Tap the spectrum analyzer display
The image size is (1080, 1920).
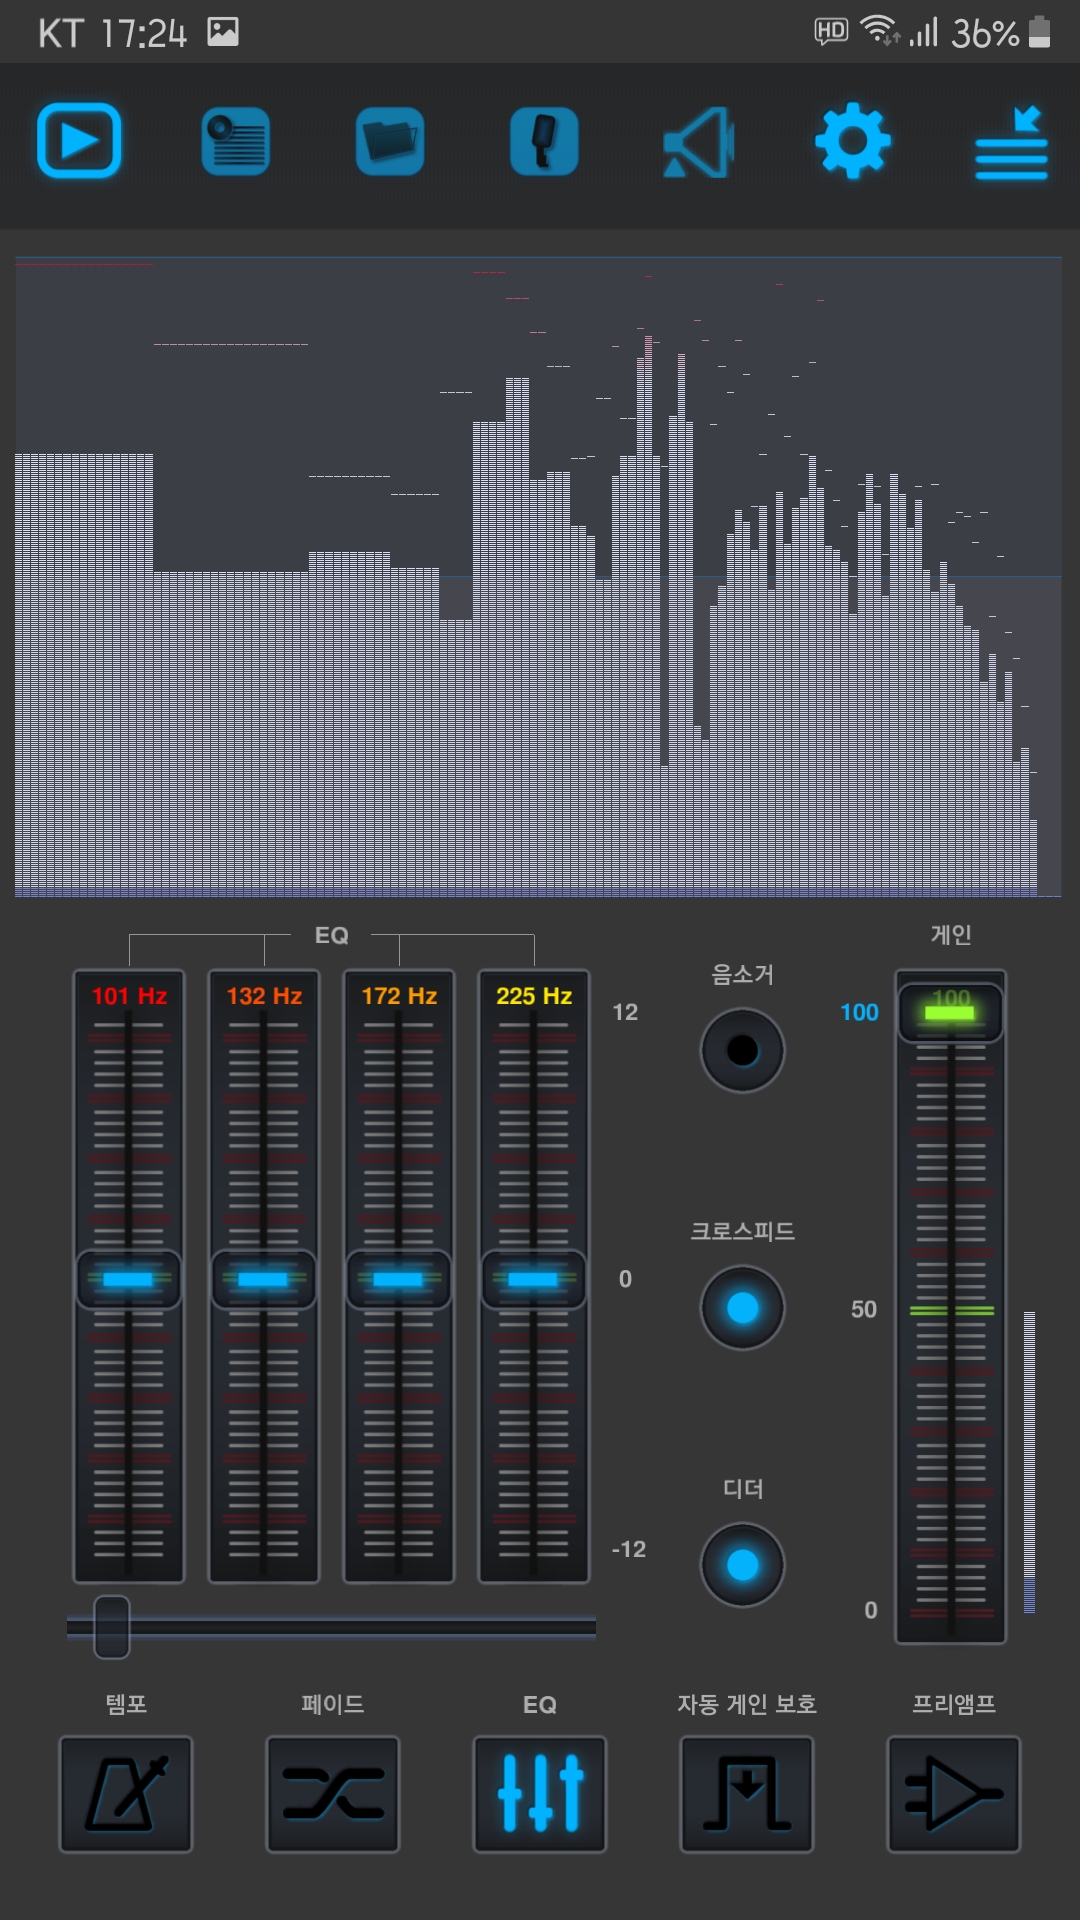pos(538,577)
